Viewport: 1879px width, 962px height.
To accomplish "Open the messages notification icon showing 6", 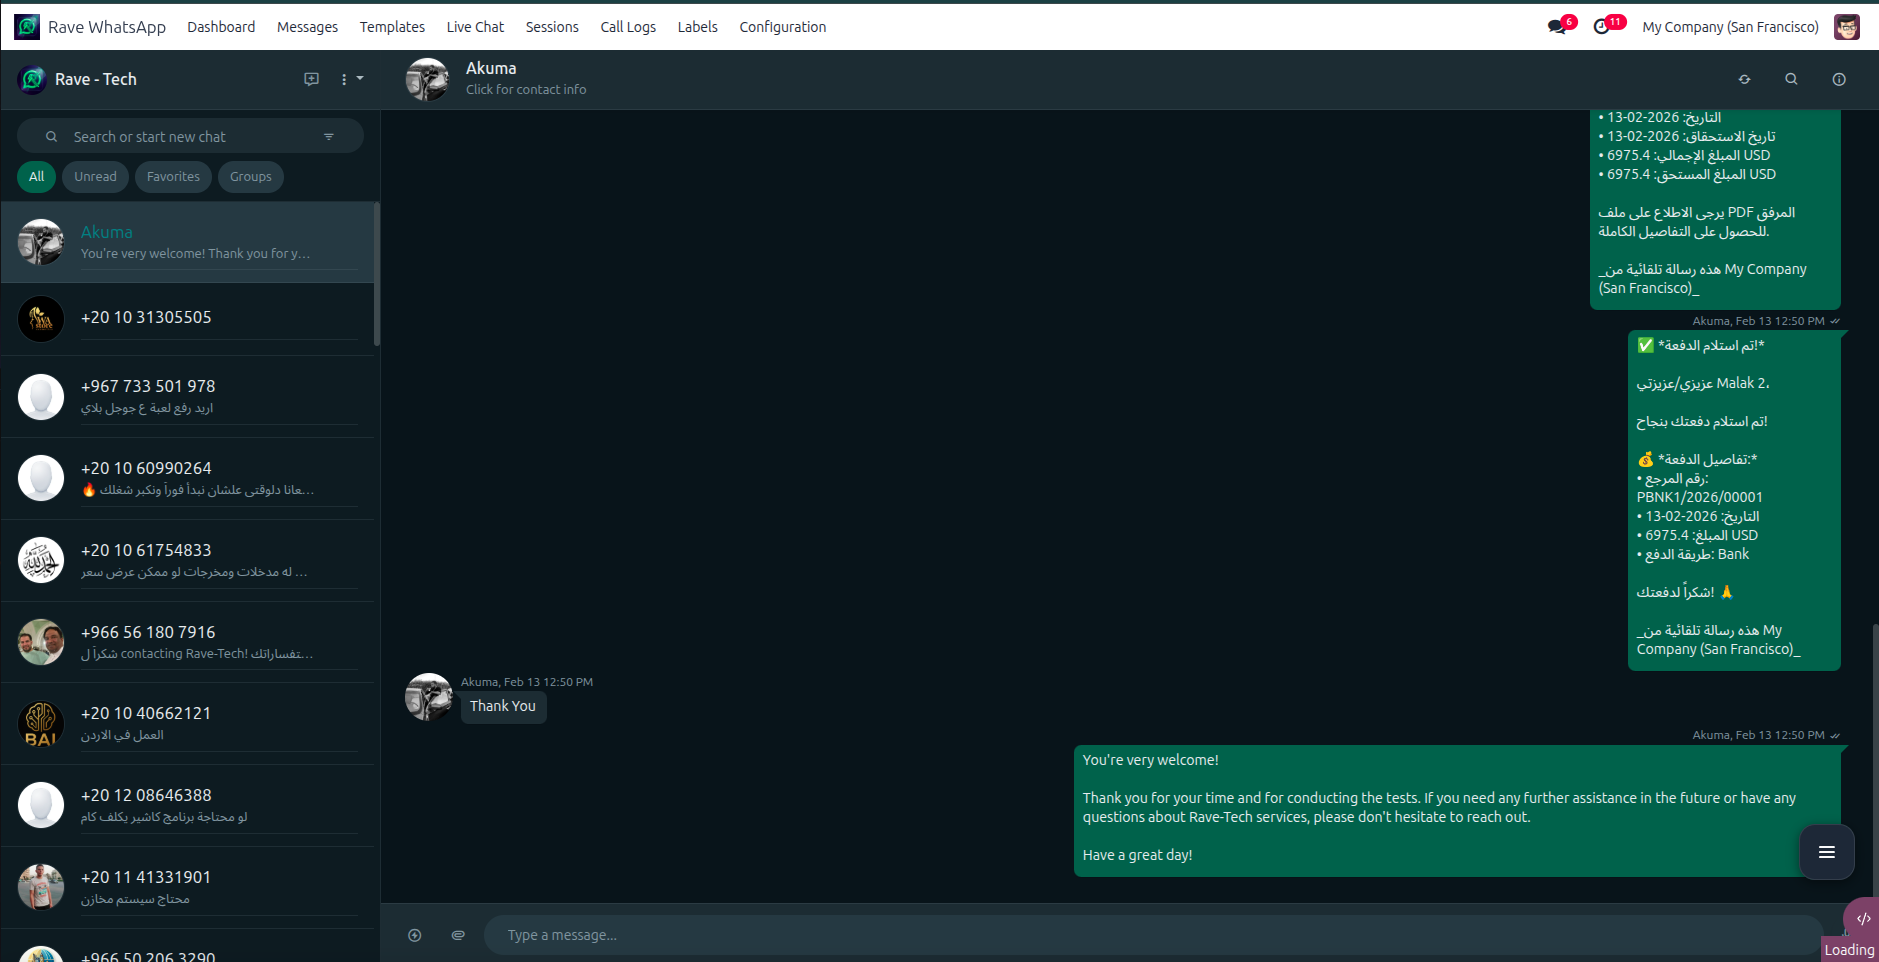I will coord(1557,27).
